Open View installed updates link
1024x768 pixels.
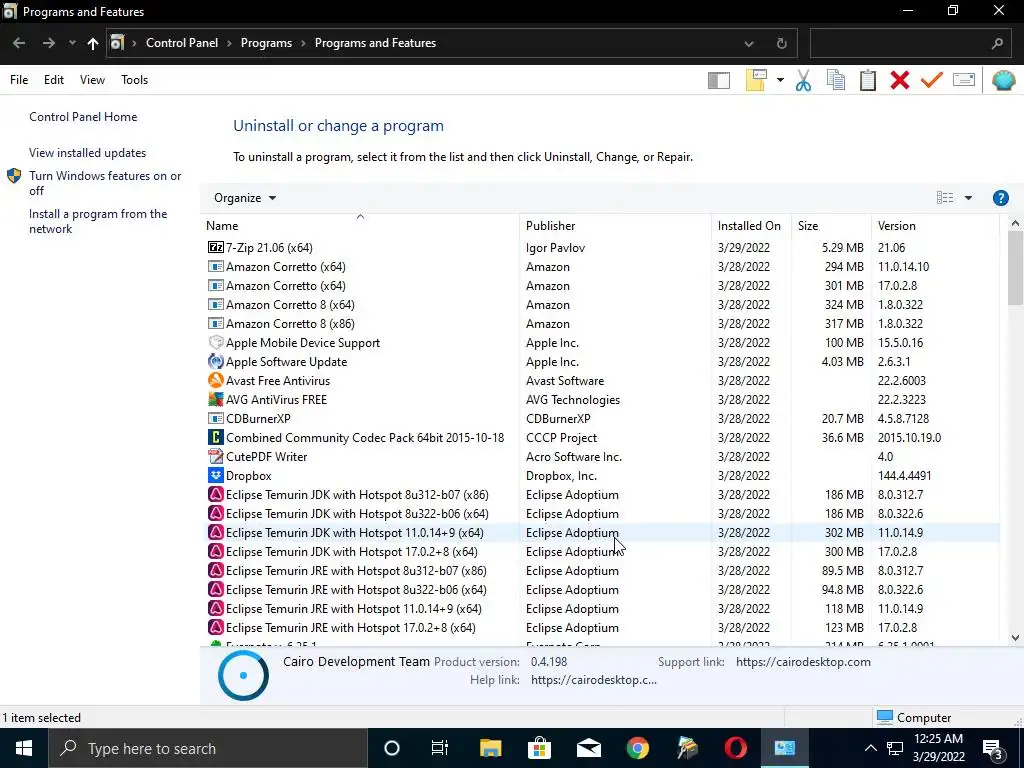[x=88, y=153]
